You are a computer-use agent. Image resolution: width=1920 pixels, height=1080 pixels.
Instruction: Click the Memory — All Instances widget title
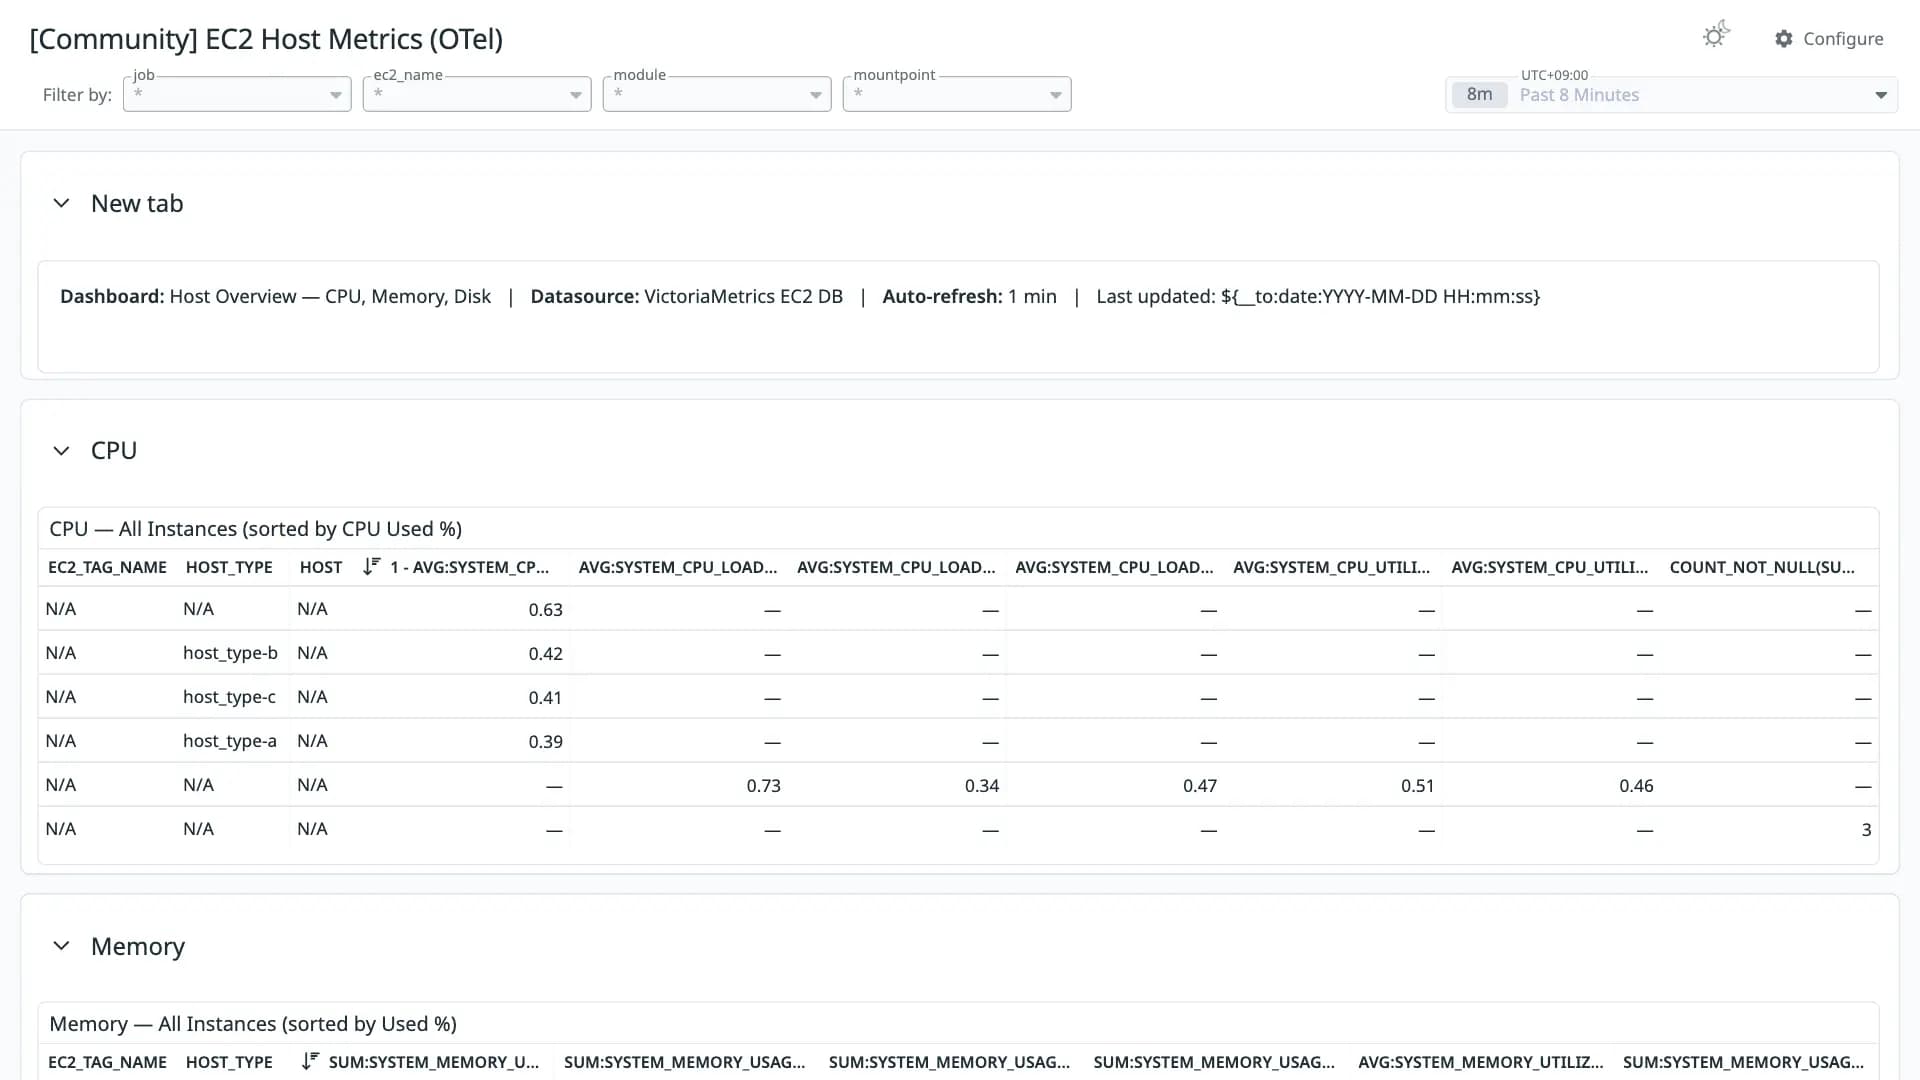pyautogui.click(x=253, y=1024)
